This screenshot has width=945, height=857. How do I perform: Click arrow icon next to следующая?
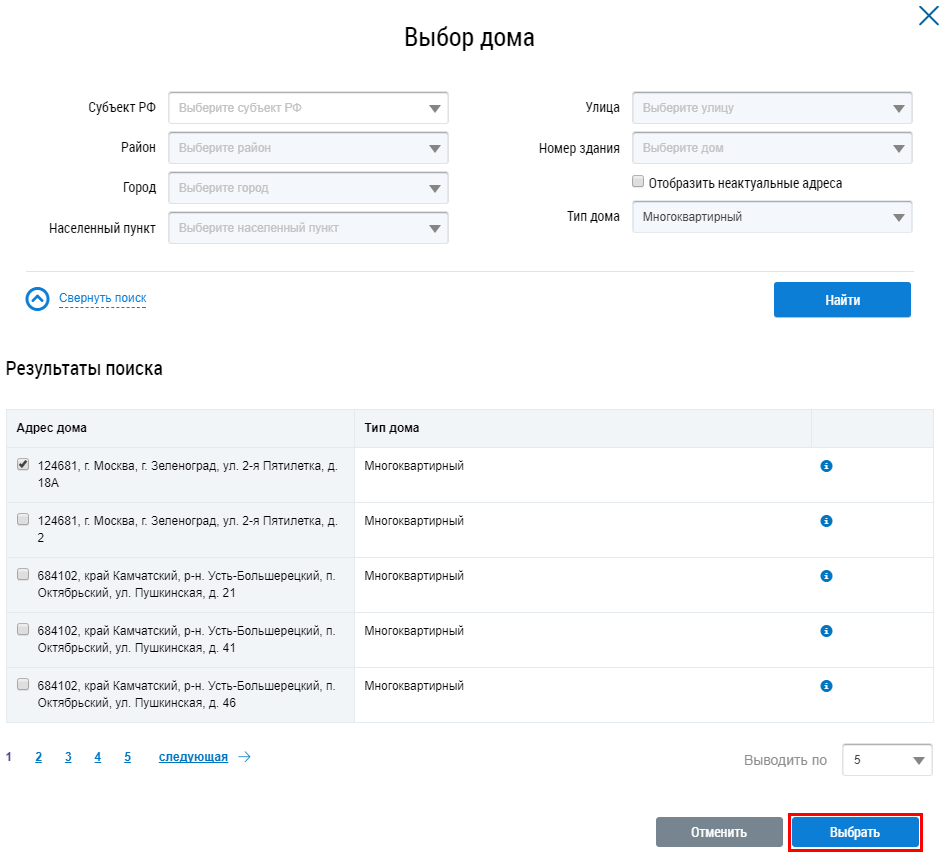point(244,757)
